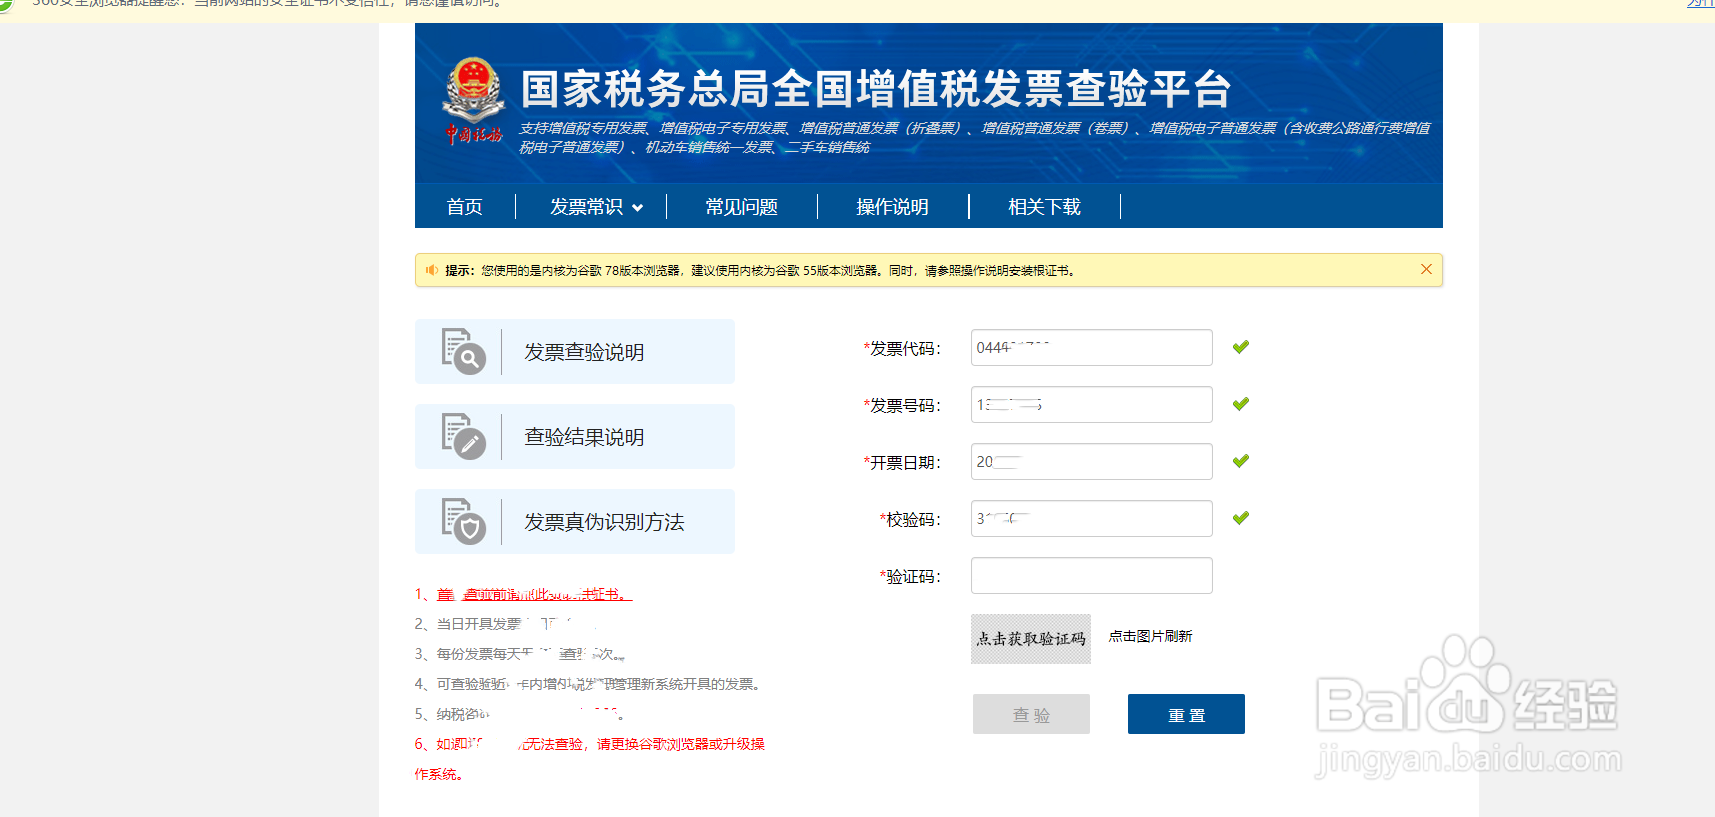Click the 开票日期 input field
This screenshot has width=1715, height=817.
pyautogui.click(x=1092, y=462)
